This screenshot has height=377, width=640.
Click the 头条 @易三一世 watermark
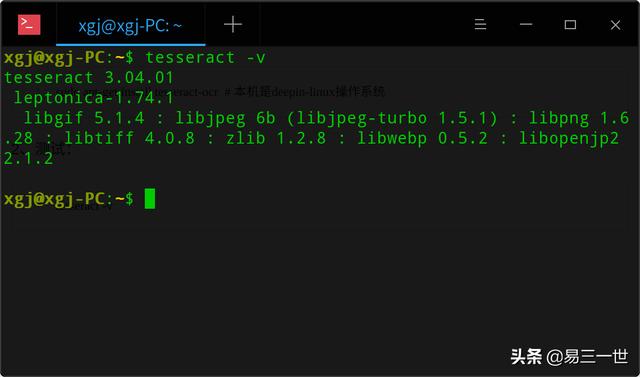click(x=569, y=357)
